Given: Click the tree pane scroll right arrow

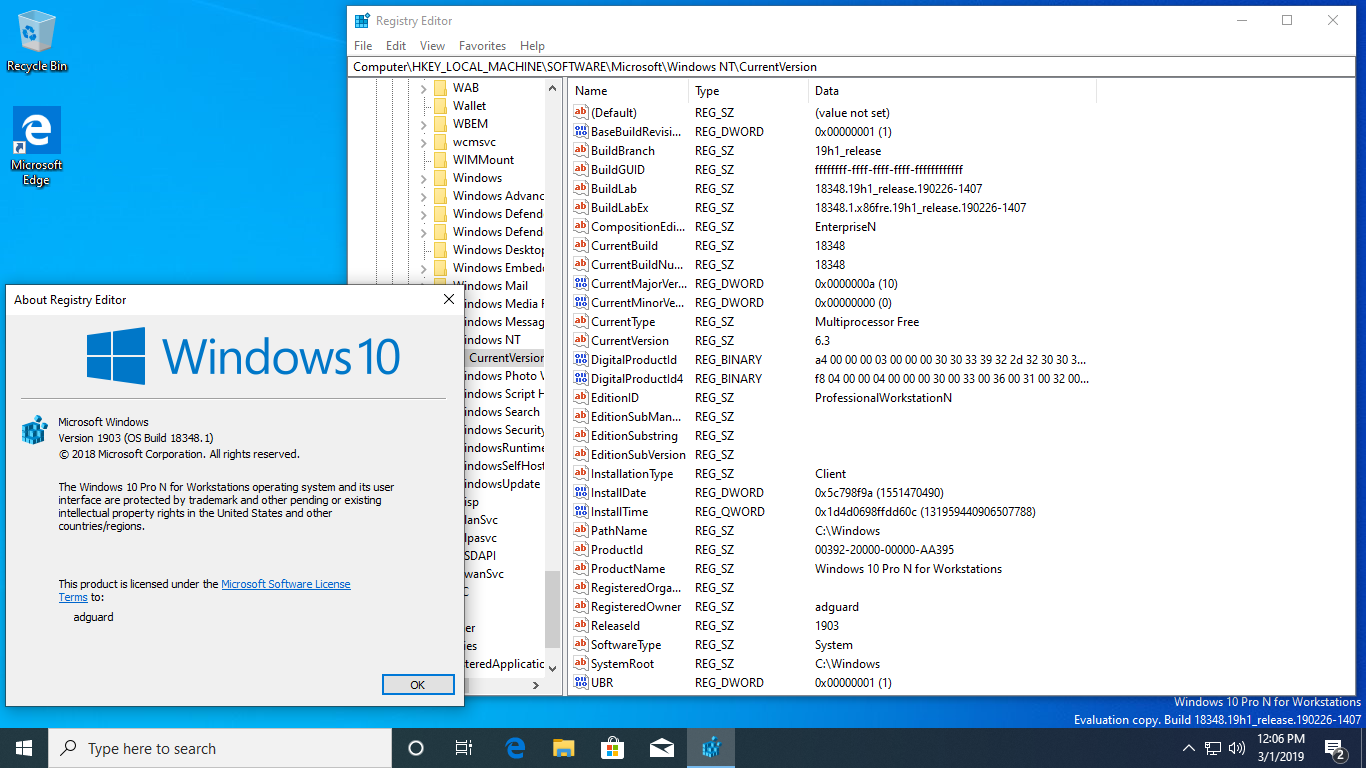Looking at the screenshot, I should point(535,686).
